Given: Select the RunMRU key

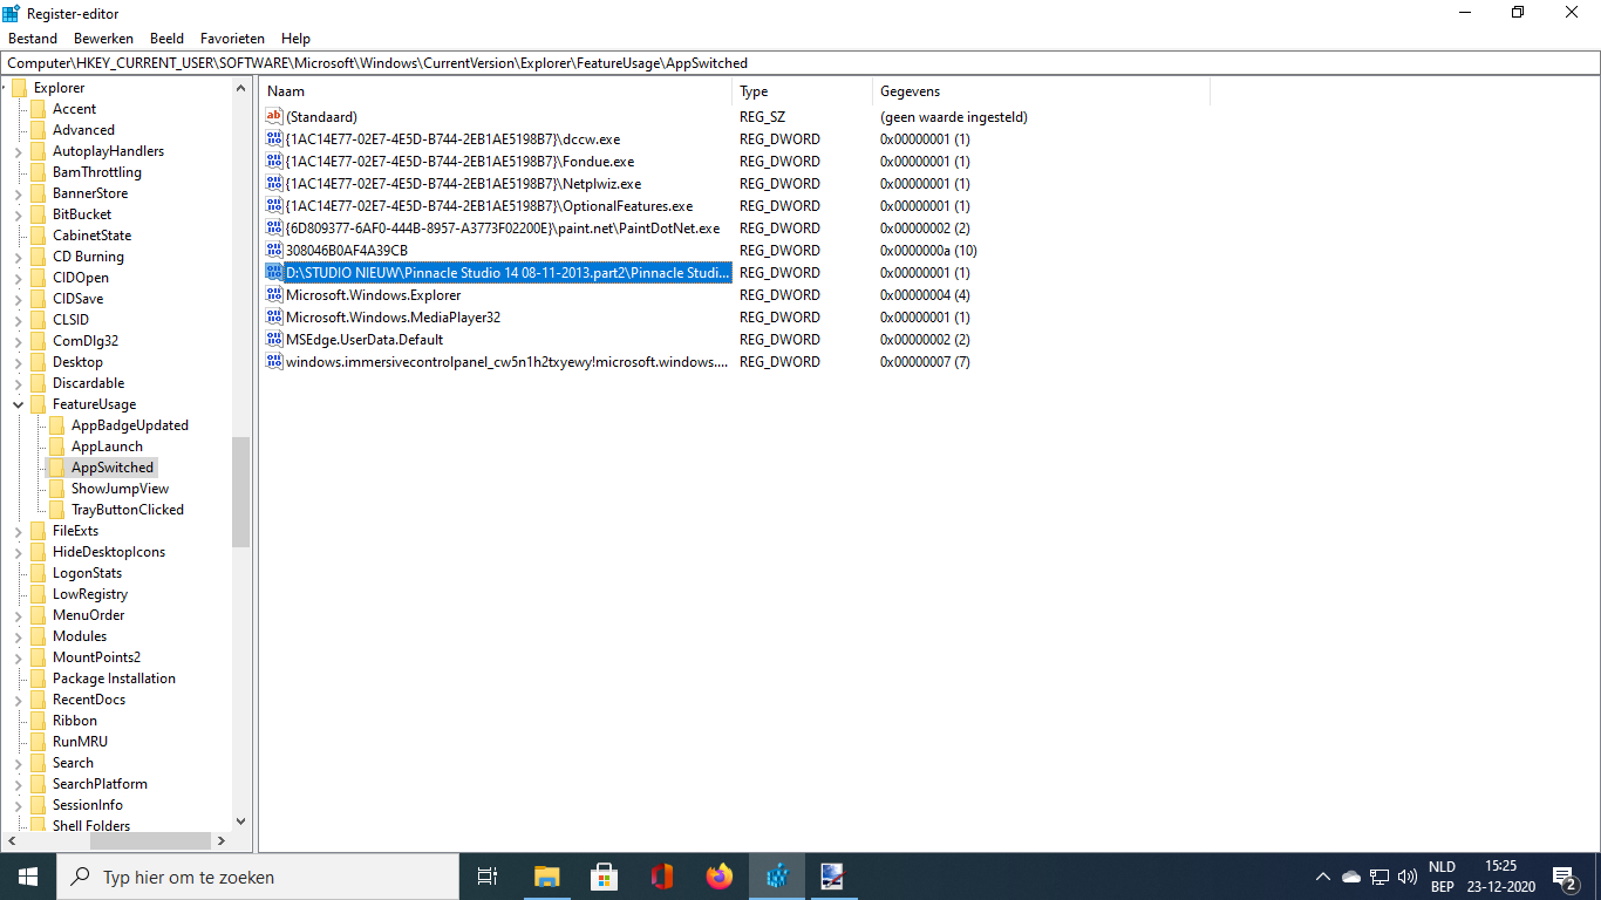Looking at the screenshot, I should [80, 741].
